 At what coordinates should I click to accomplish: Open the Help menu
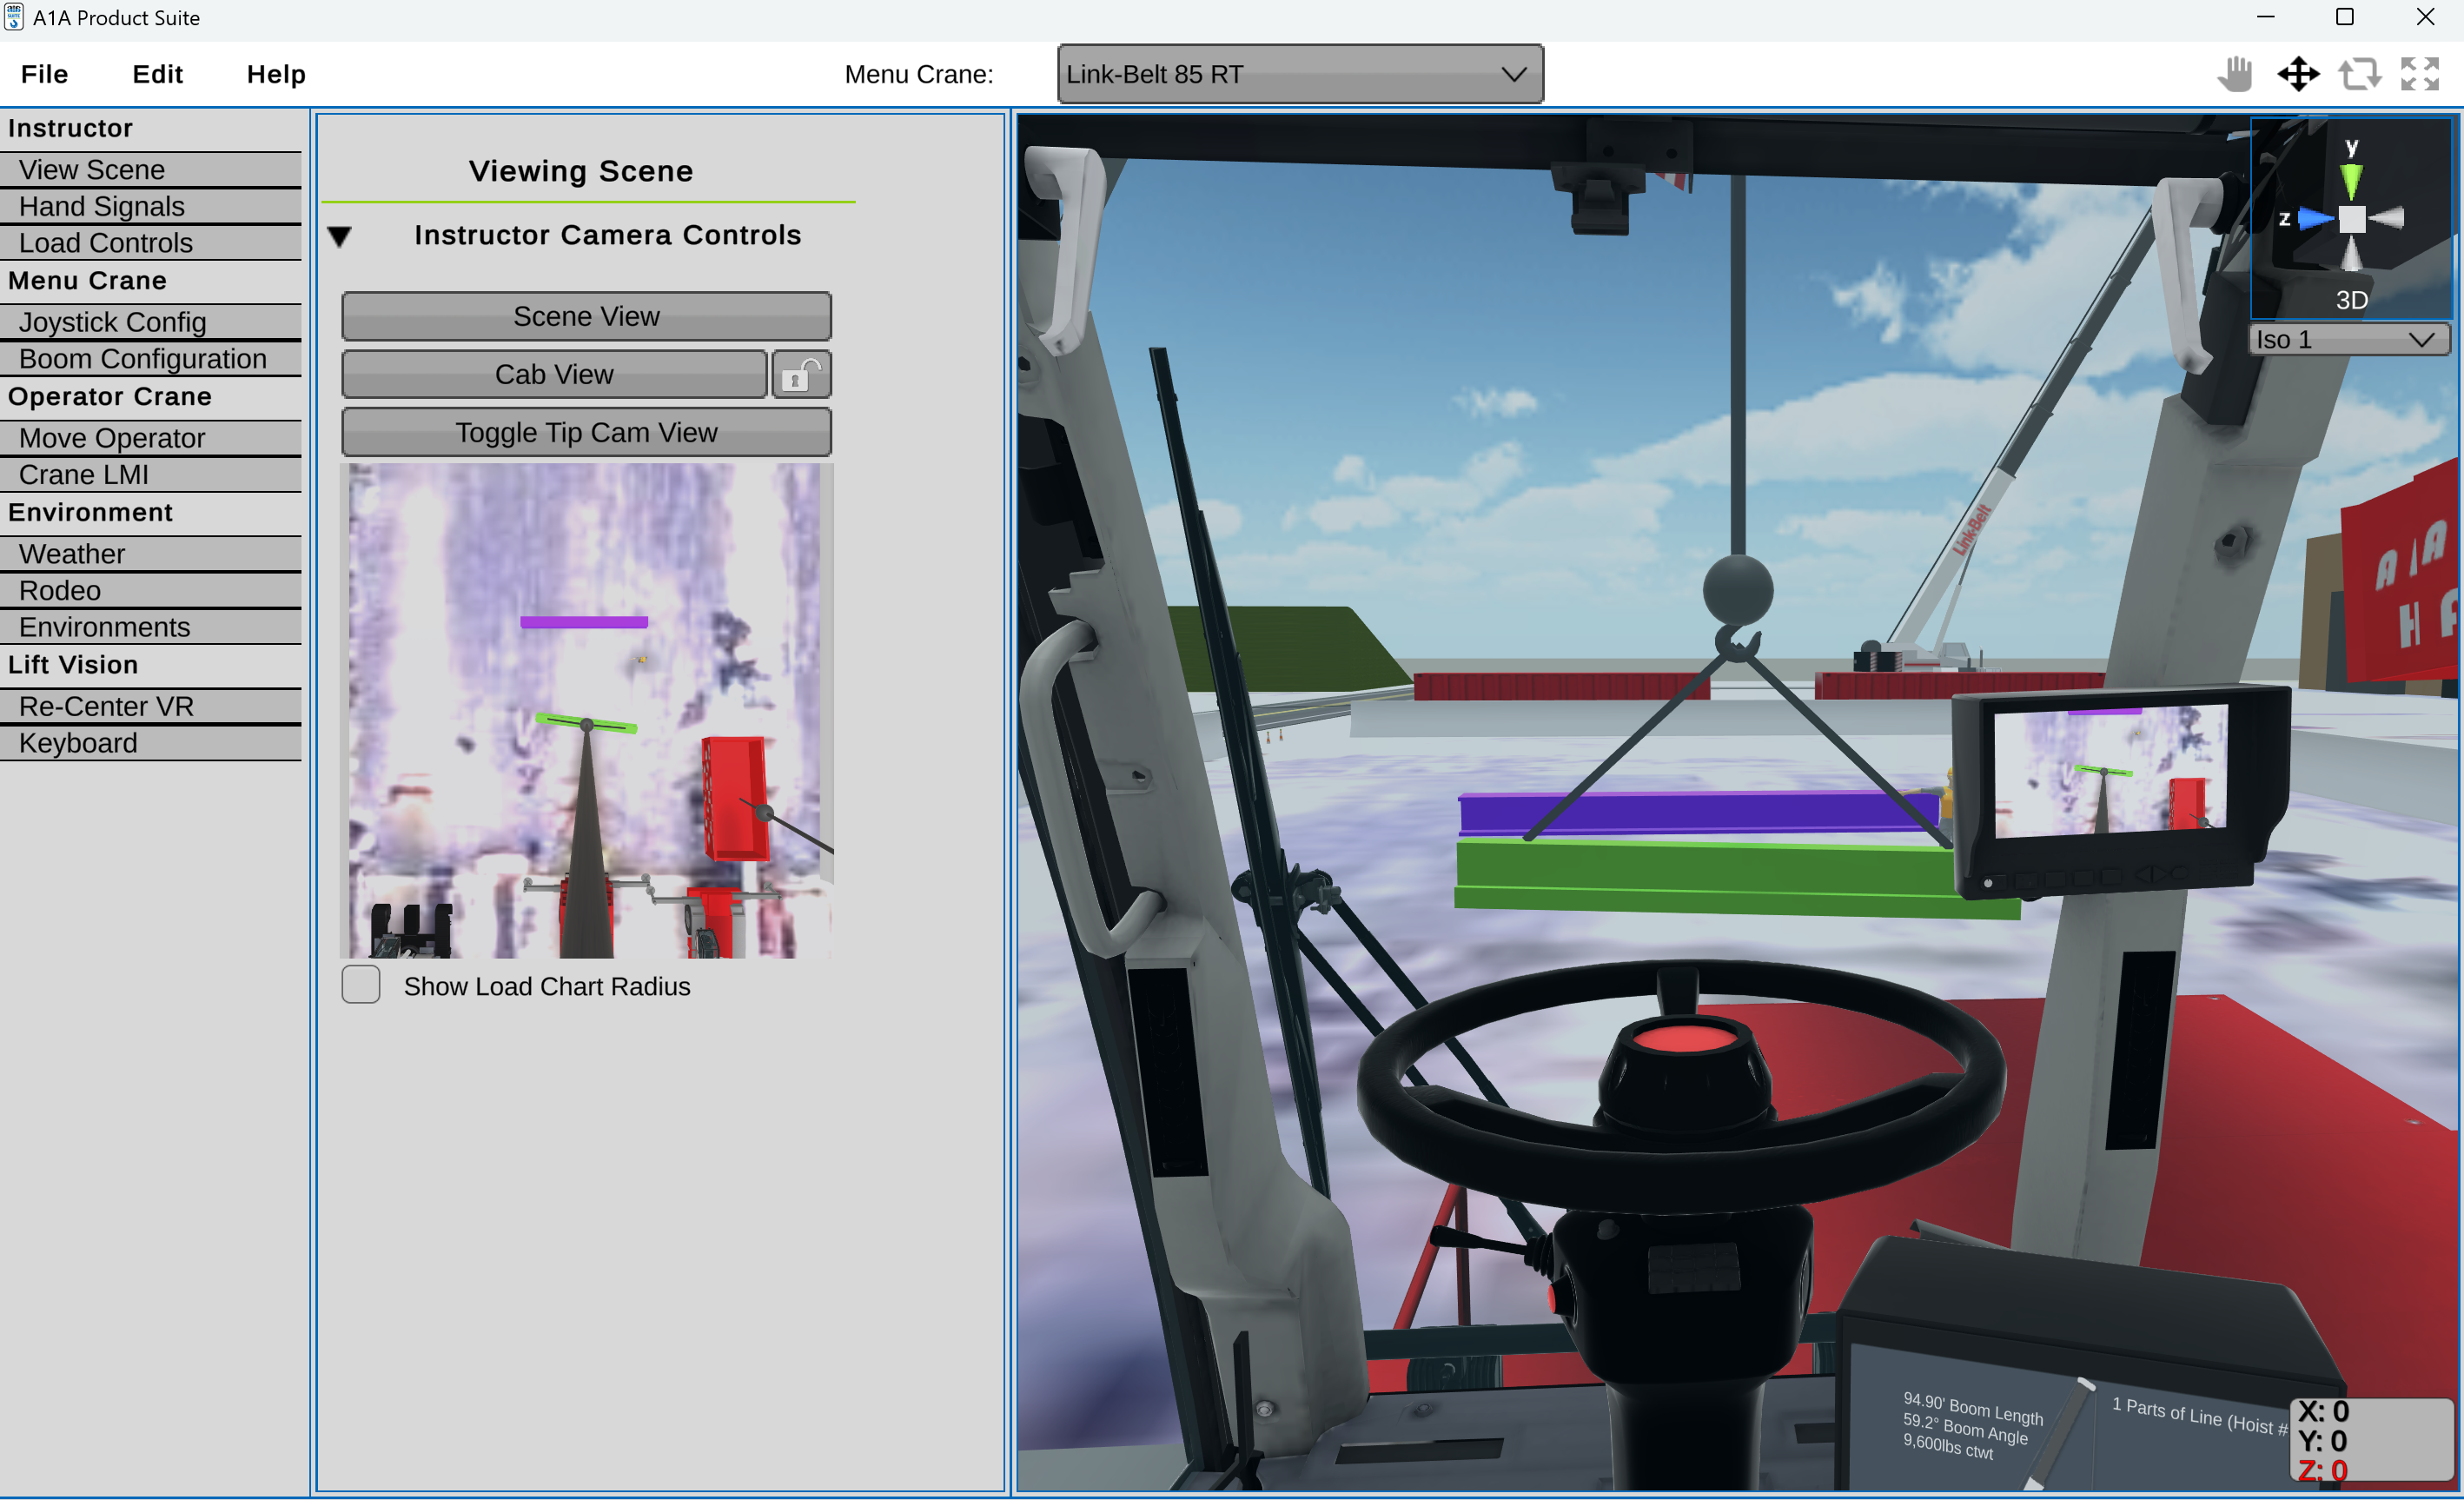pos(276,74)
